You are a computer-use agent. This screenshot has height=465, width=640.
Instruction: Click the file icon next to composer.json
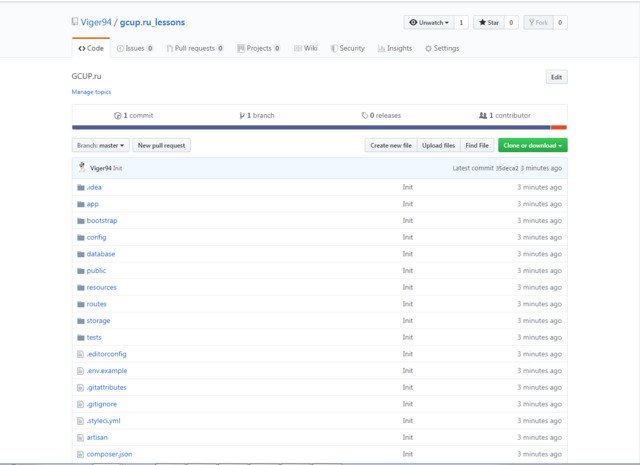(80, 454)
